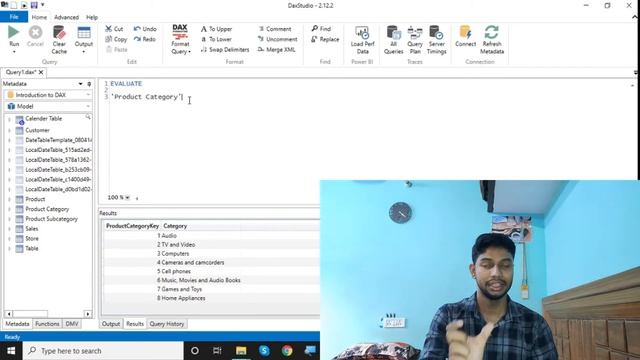Close the Query1.dax tab
This screenshot has height=360, width=640.
(x=41, y=72)
